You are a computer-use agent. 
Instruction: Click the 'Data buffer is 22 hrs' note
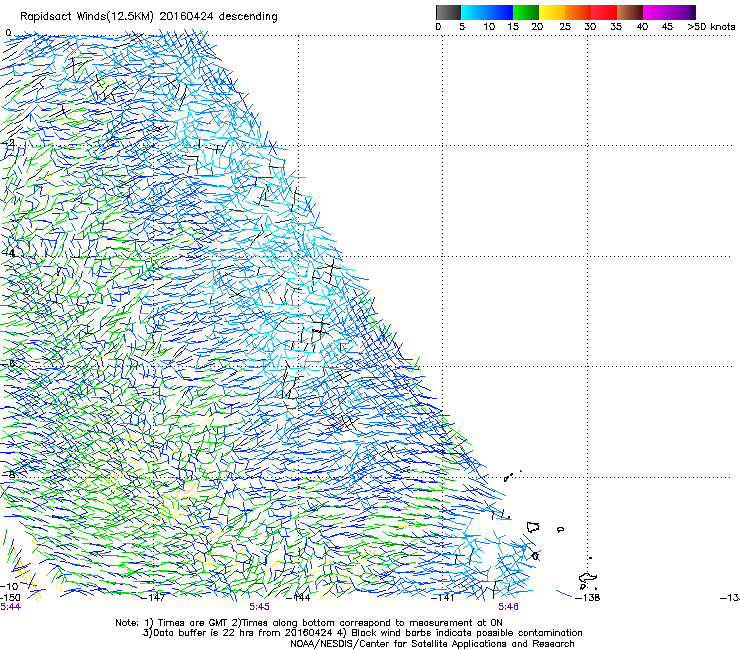pyautogui.click(x=204, y=633)
